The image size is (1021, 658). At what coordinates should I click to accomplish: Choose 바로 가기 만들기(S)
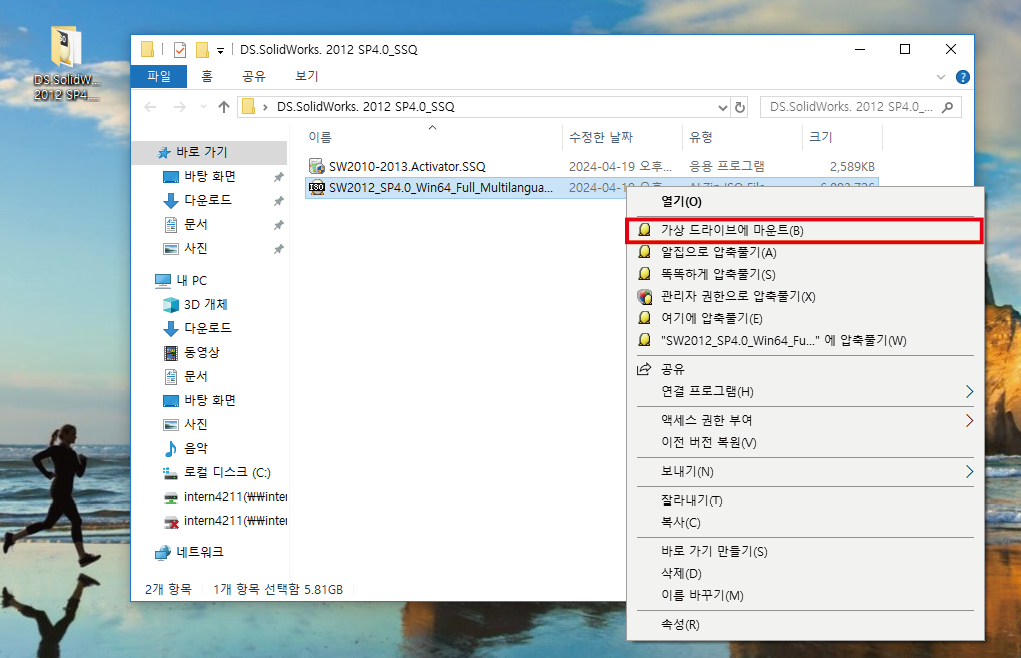click(805, 551)
